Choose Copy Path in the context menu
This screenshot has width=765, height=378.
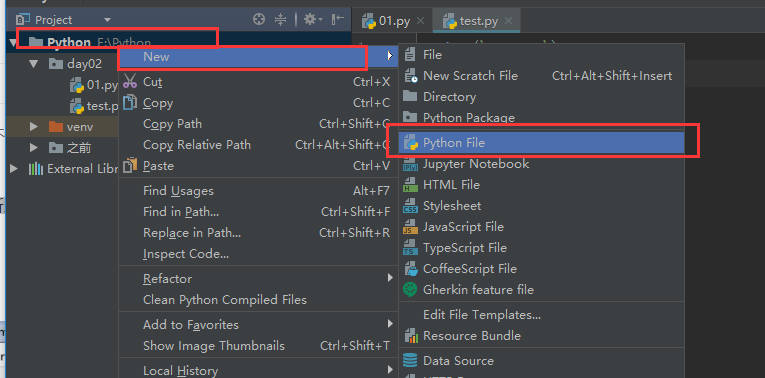pyautogui.click(x=258, y=124)
